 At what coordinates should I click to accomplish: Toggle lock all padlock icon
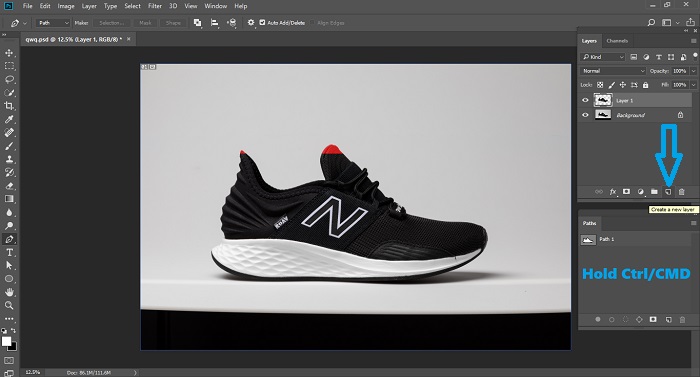pos(646,85)
